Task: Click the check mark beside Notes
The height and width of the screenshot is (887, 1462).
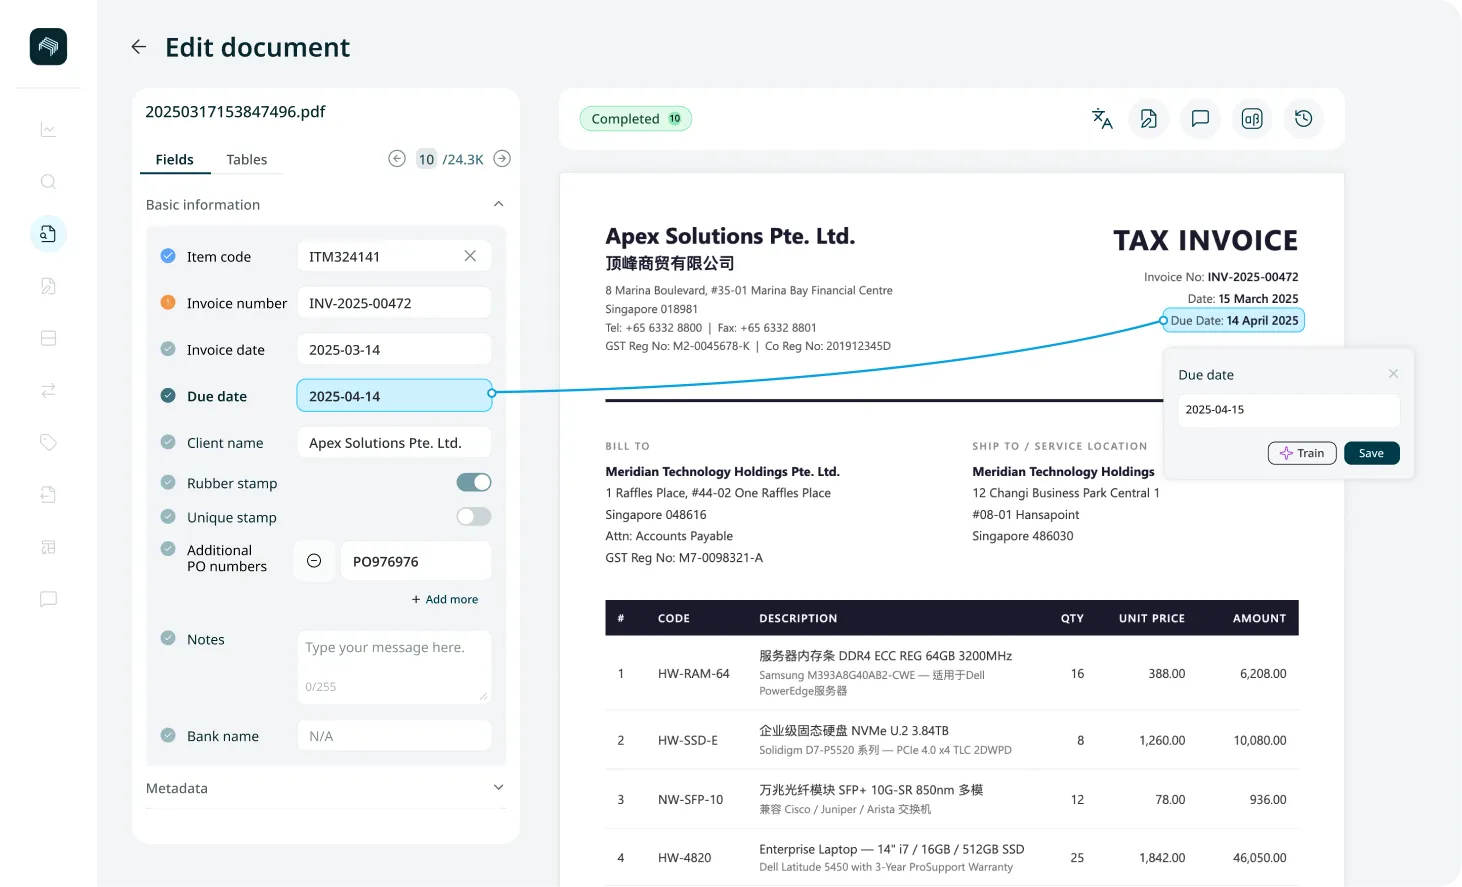Action: click(168, 638)
